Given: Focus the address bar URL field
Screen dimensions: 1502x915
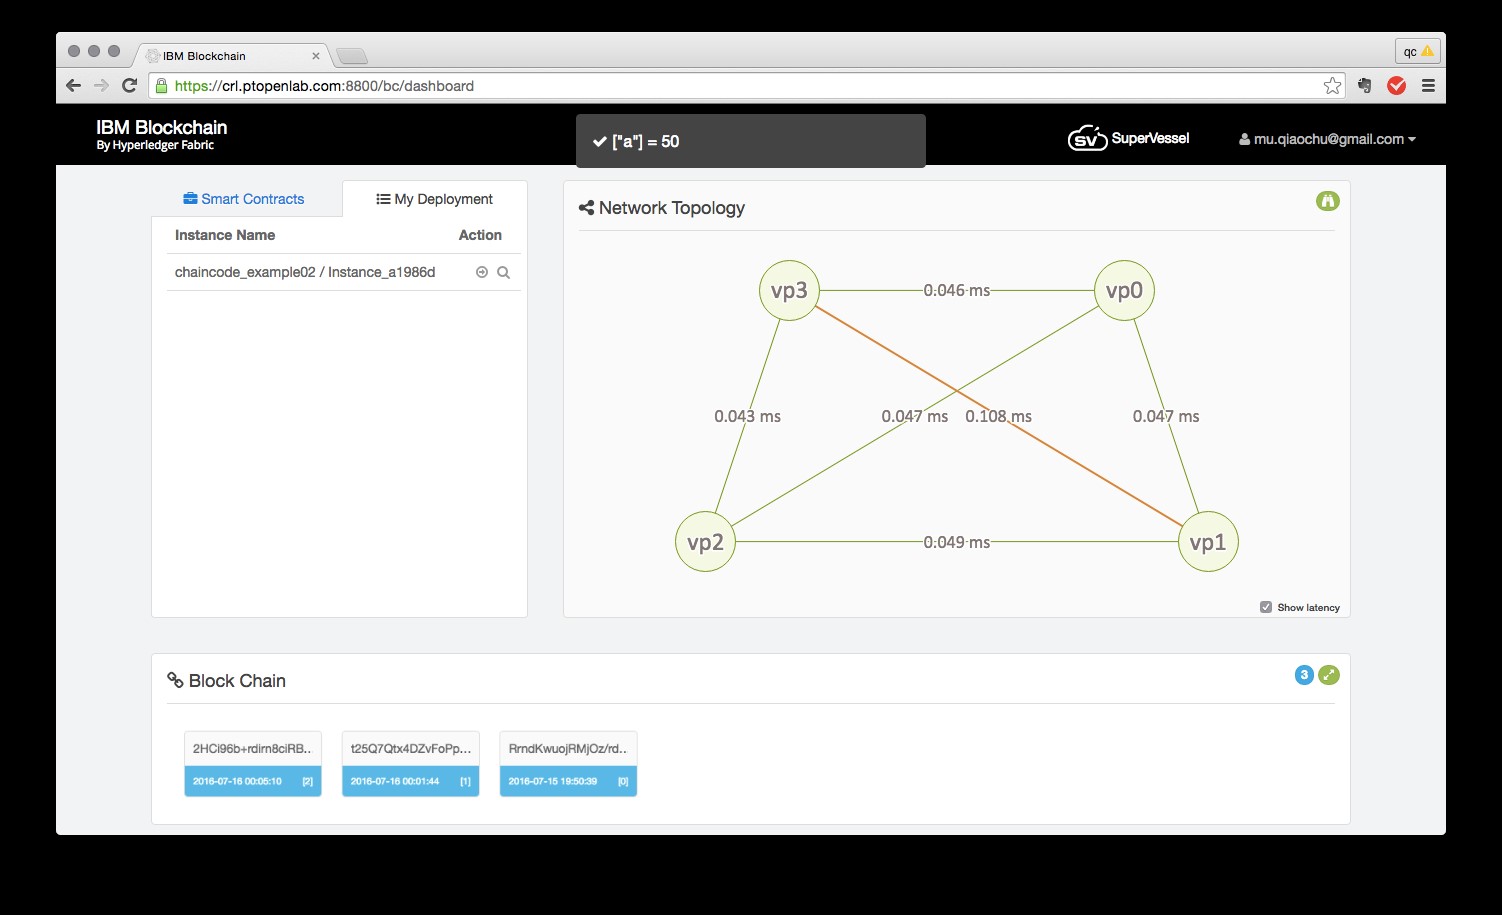Looking at the screenshot, I should point(746,86).
